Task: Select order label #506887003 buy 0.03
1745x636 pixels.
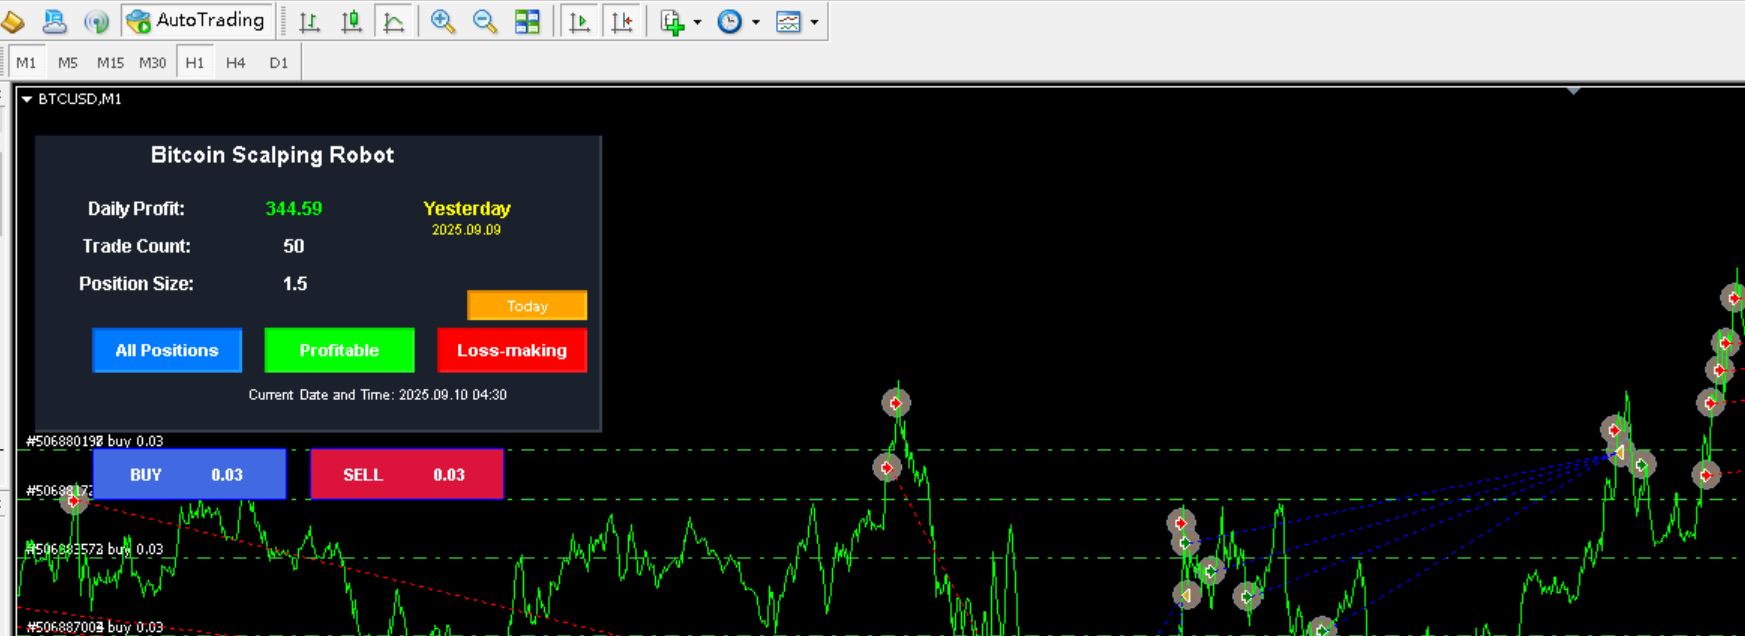Action: tap(95, 627)
